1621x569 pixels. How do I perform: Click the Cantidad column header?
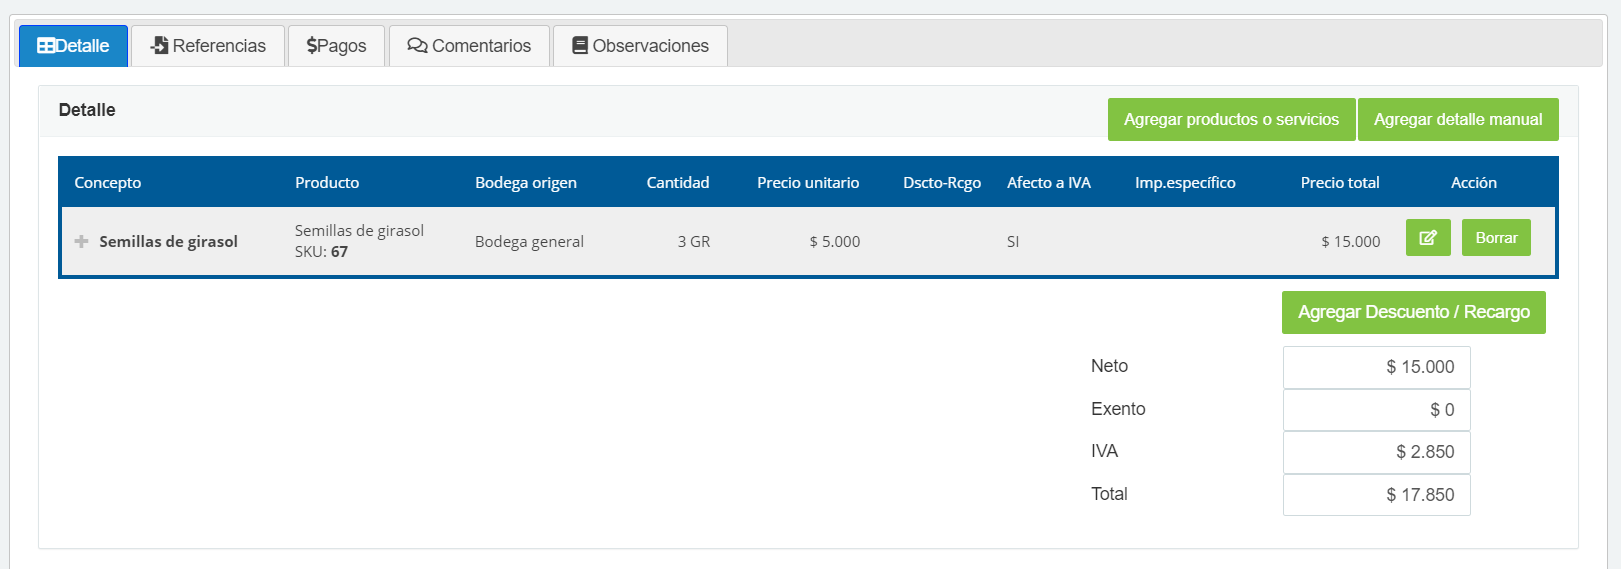(x=677, y=183)
